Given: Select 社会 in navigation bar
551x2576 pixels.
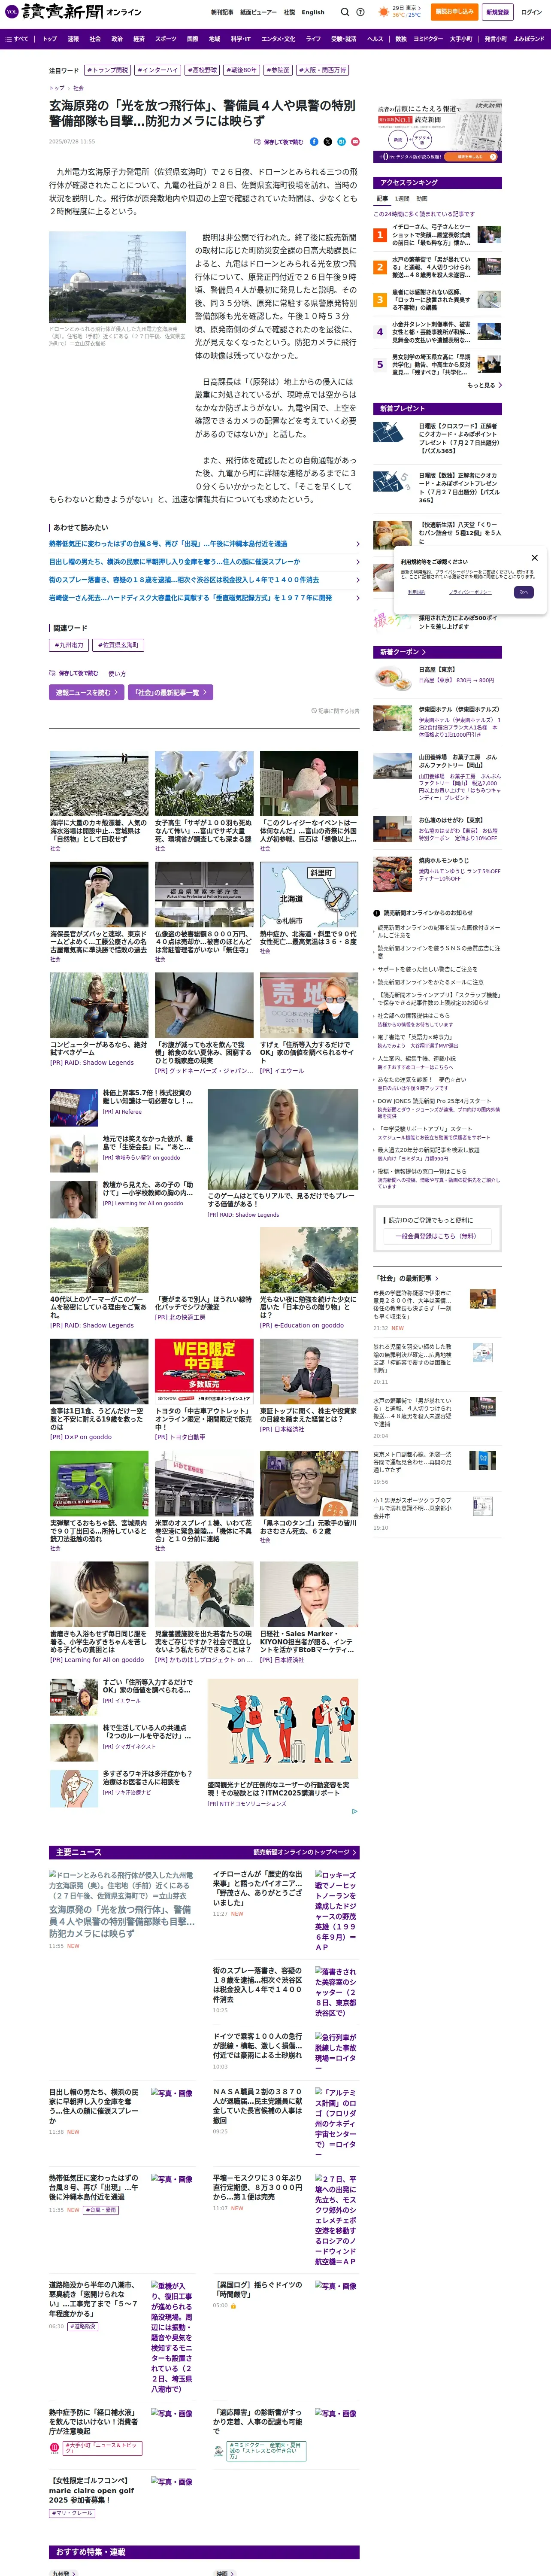Looking at the screenshot, I should pyautogui.click(x=95, y=39).
